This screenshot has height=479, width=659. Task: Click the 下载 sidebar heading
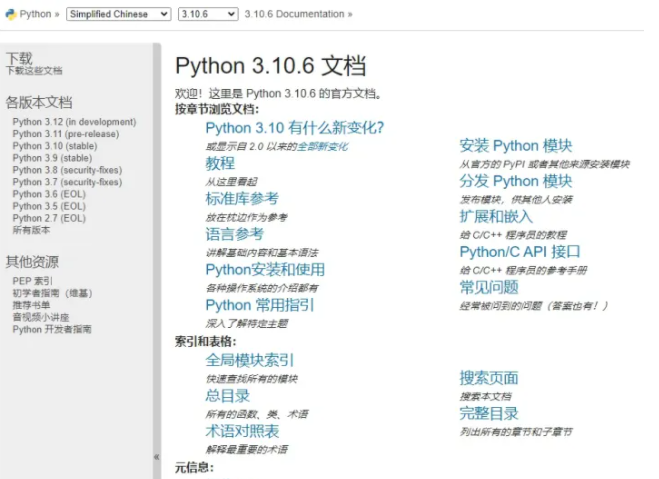point(19,58)
